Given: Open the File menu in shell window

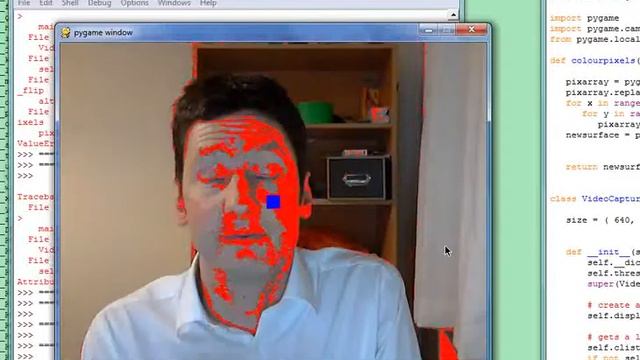Looking at the screenshot, I should click(24, 3).
